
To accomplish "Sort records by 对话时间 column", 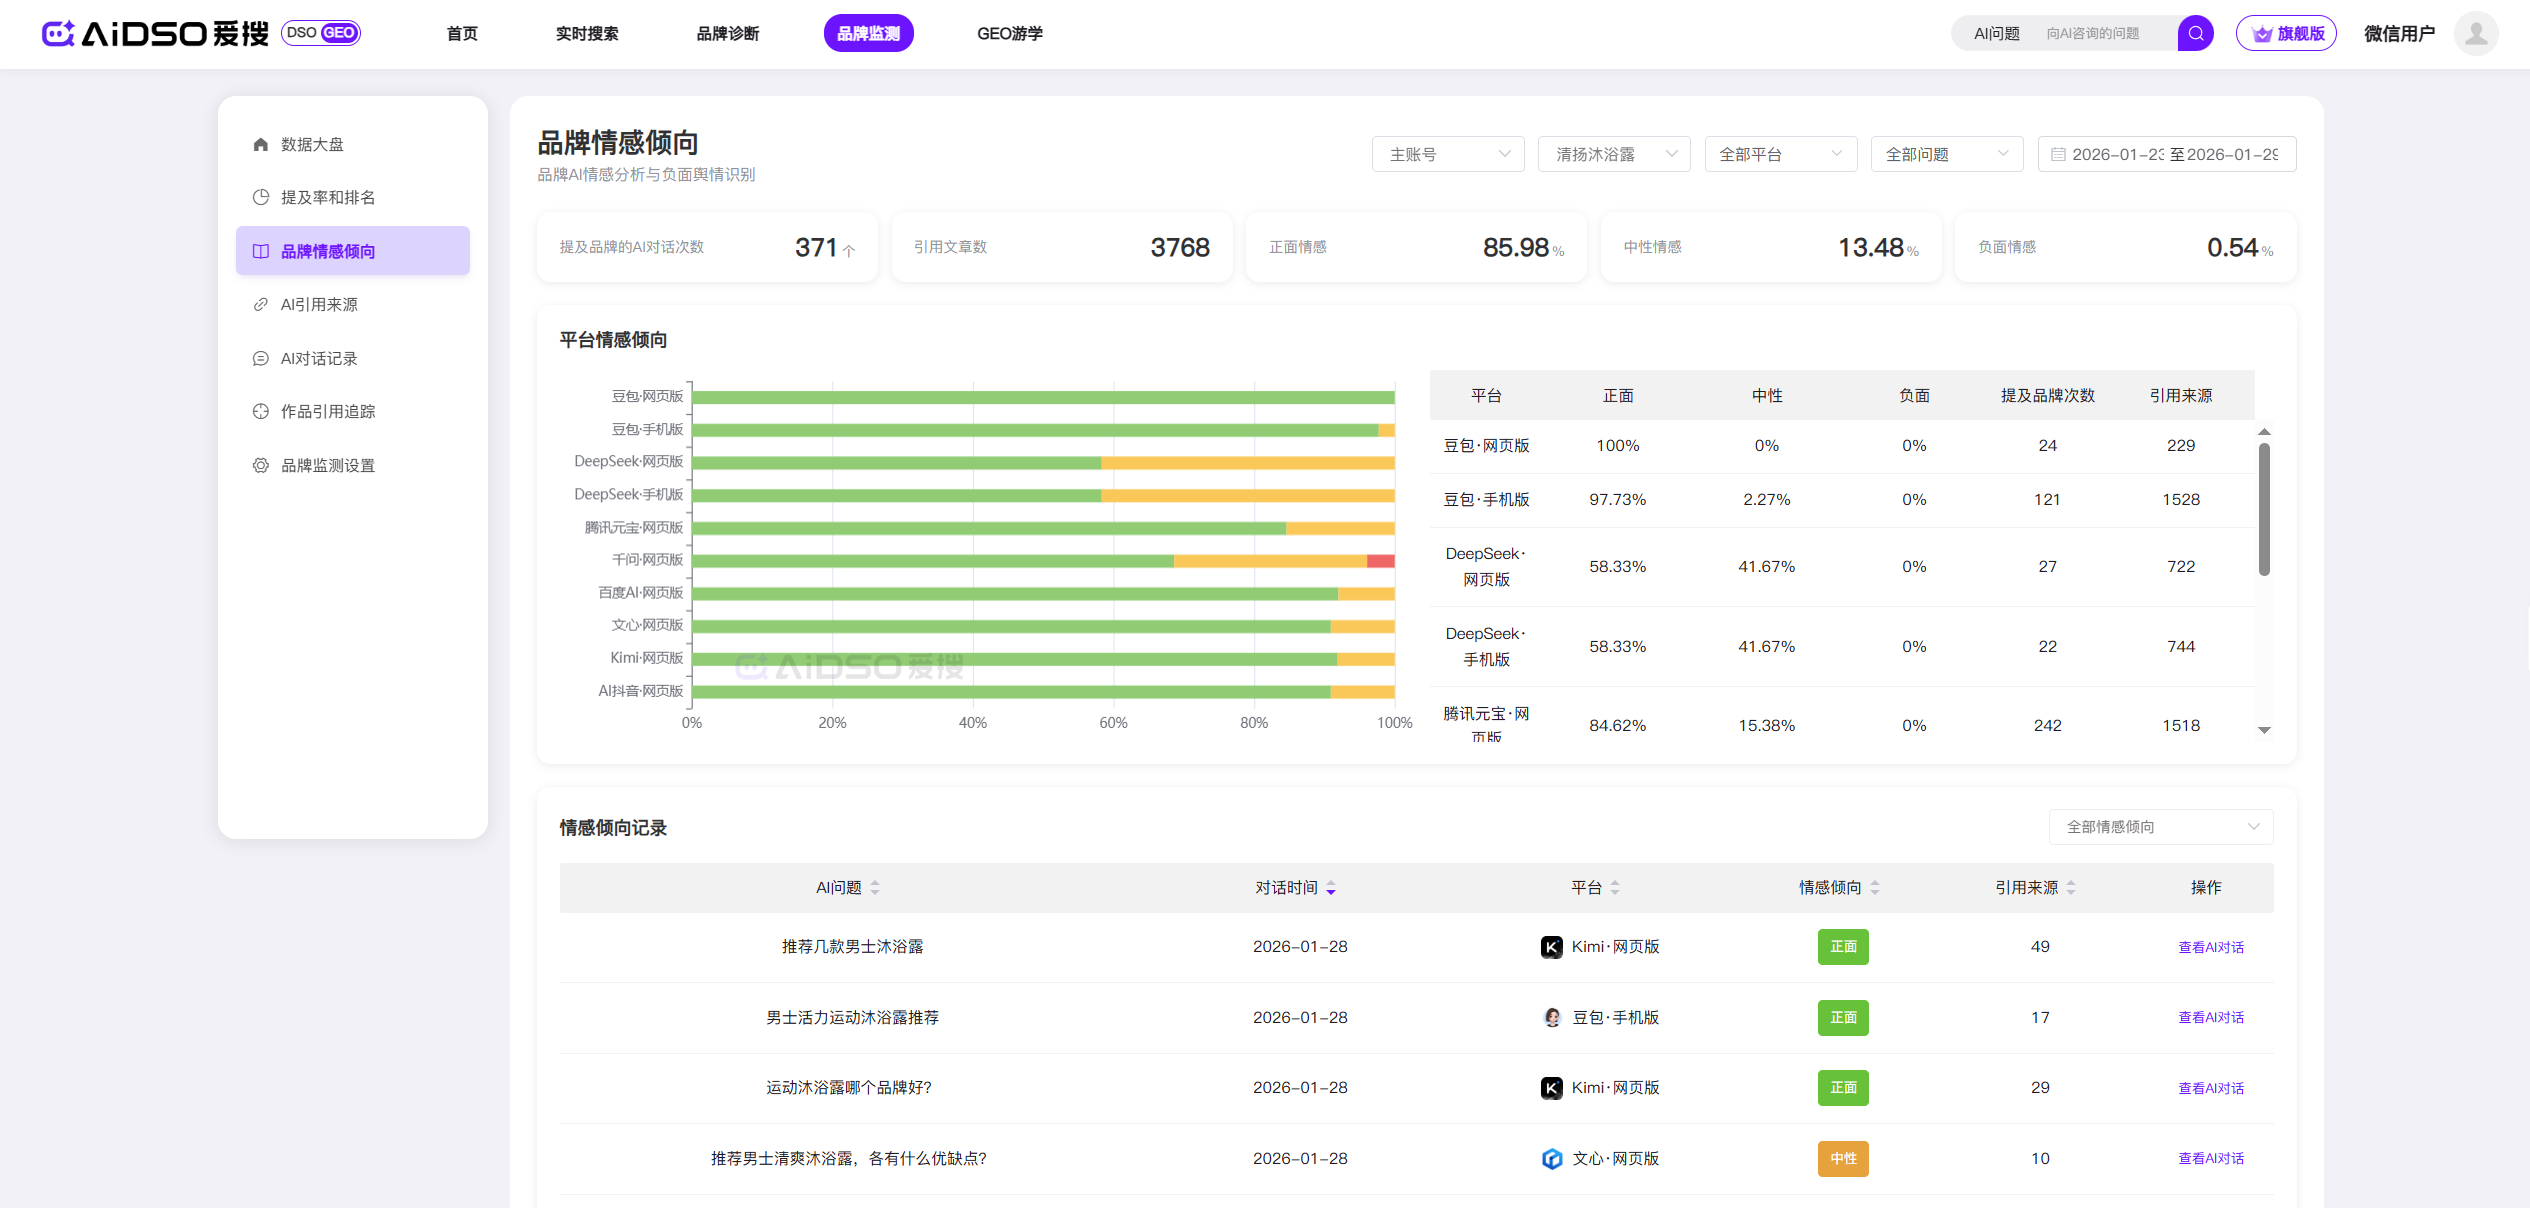I will coord(1295,887).
